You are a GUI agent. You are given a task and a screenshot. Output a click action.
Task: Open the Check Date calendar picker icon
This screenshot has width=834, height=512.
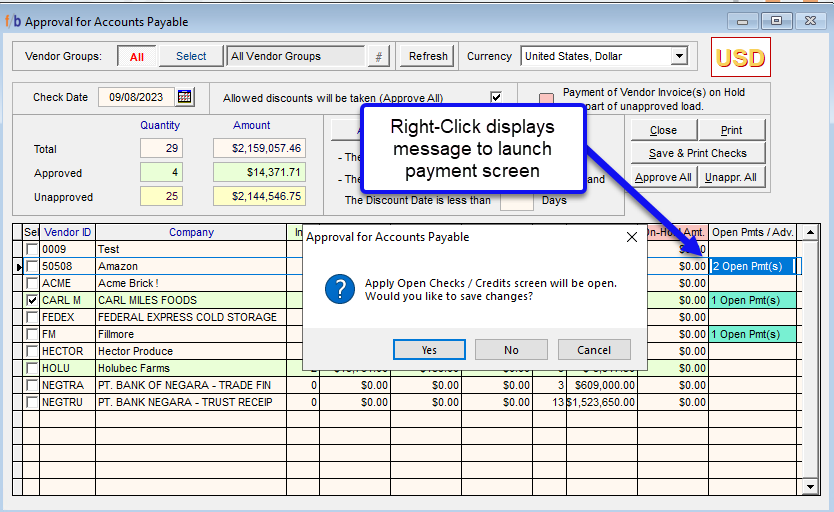pos(184,97)
